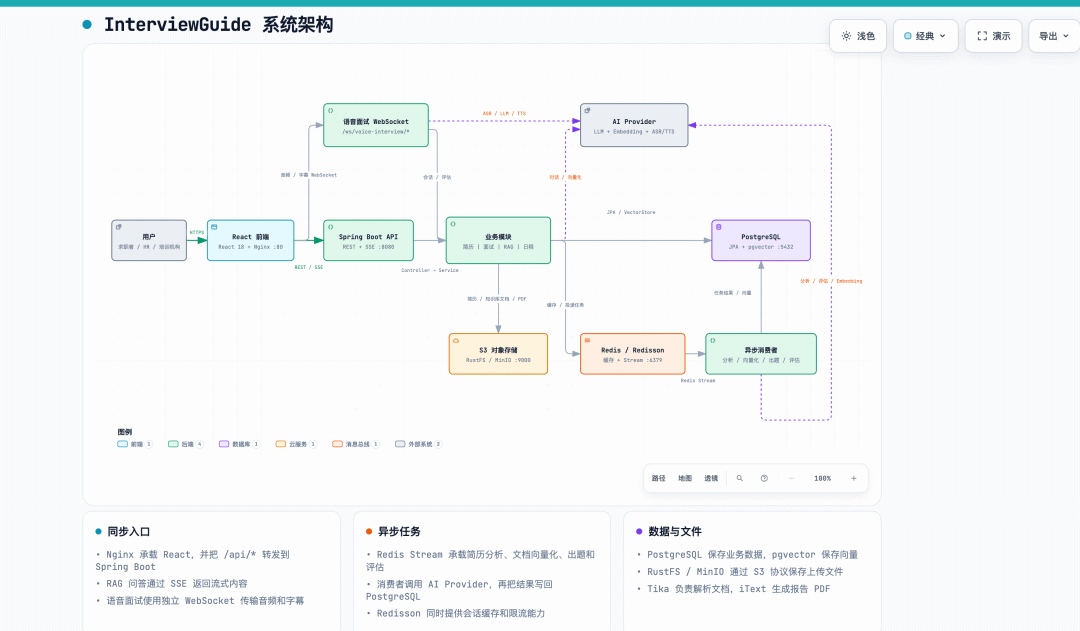Zoom out with the minus button
Viewport: 1080px width, 631px height.
coord(791,478)
